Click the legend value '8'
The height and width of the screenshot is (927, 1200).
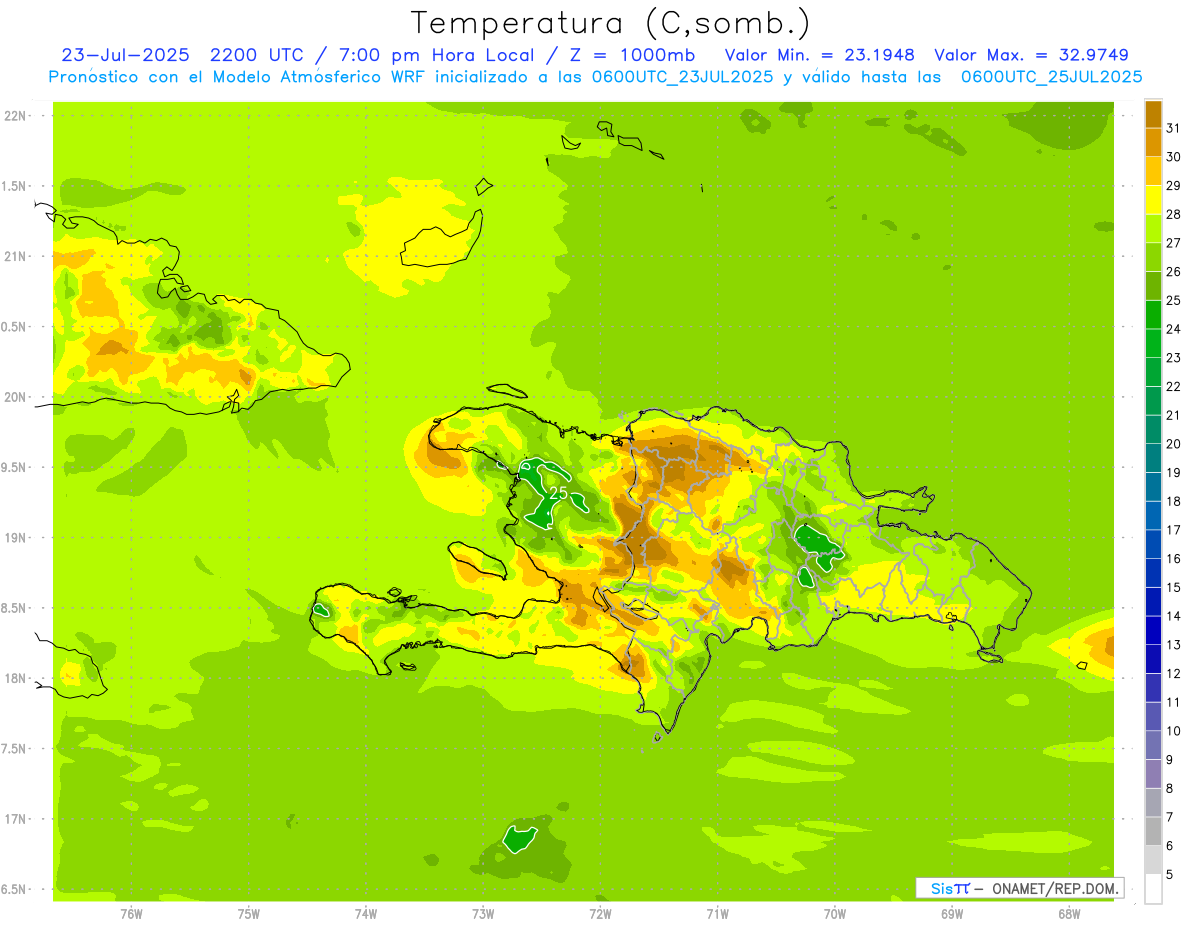[1170, 788]
